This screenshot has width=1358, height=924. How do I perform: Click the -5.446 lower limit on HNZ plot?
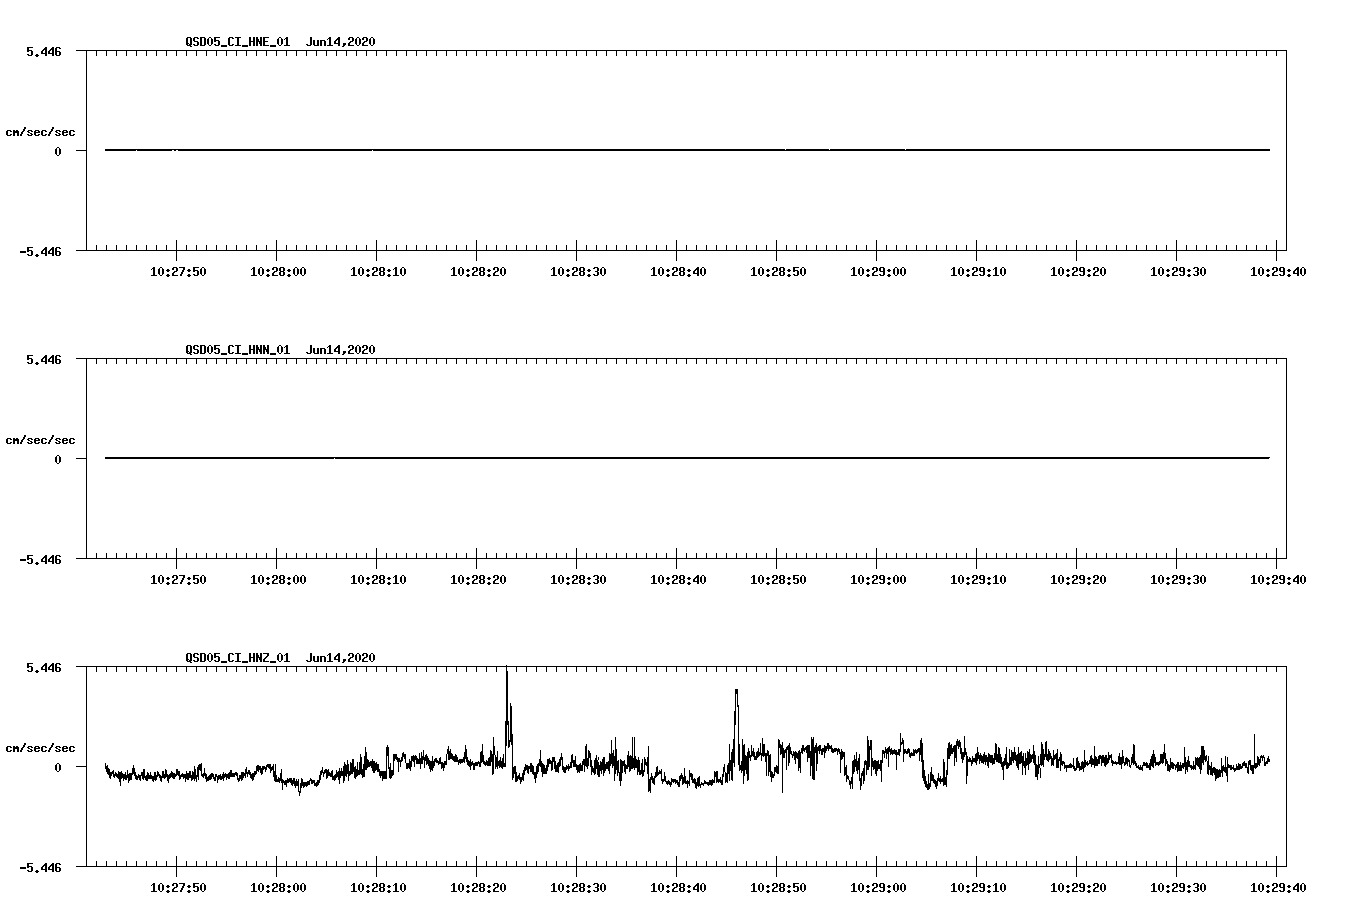pos(40,867)
